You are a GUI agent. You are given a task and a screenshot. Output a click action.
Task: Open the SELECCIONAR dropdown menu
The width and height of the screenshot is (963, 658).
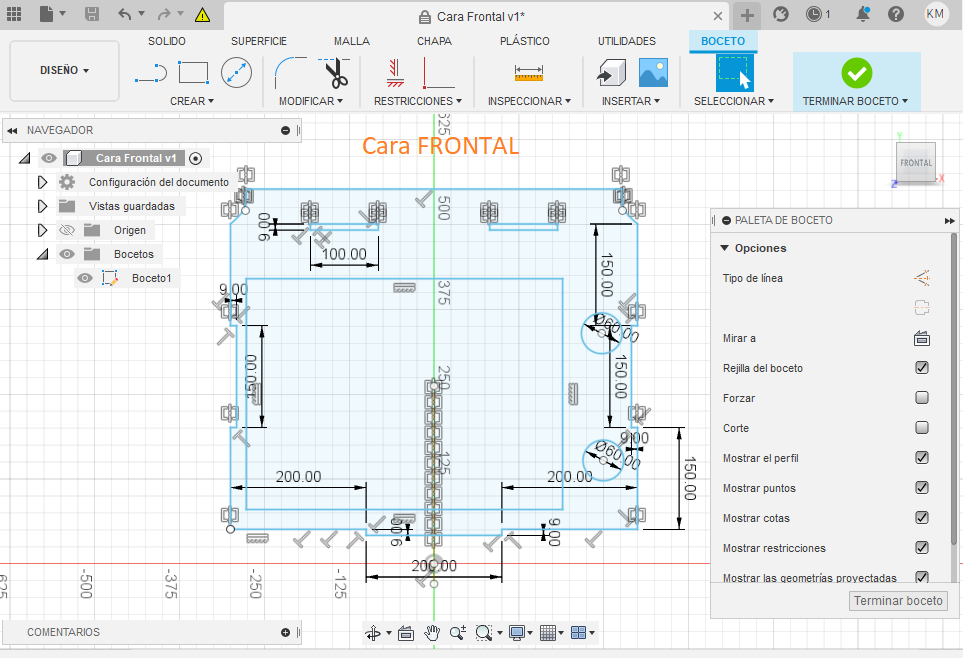pos(734,101)
